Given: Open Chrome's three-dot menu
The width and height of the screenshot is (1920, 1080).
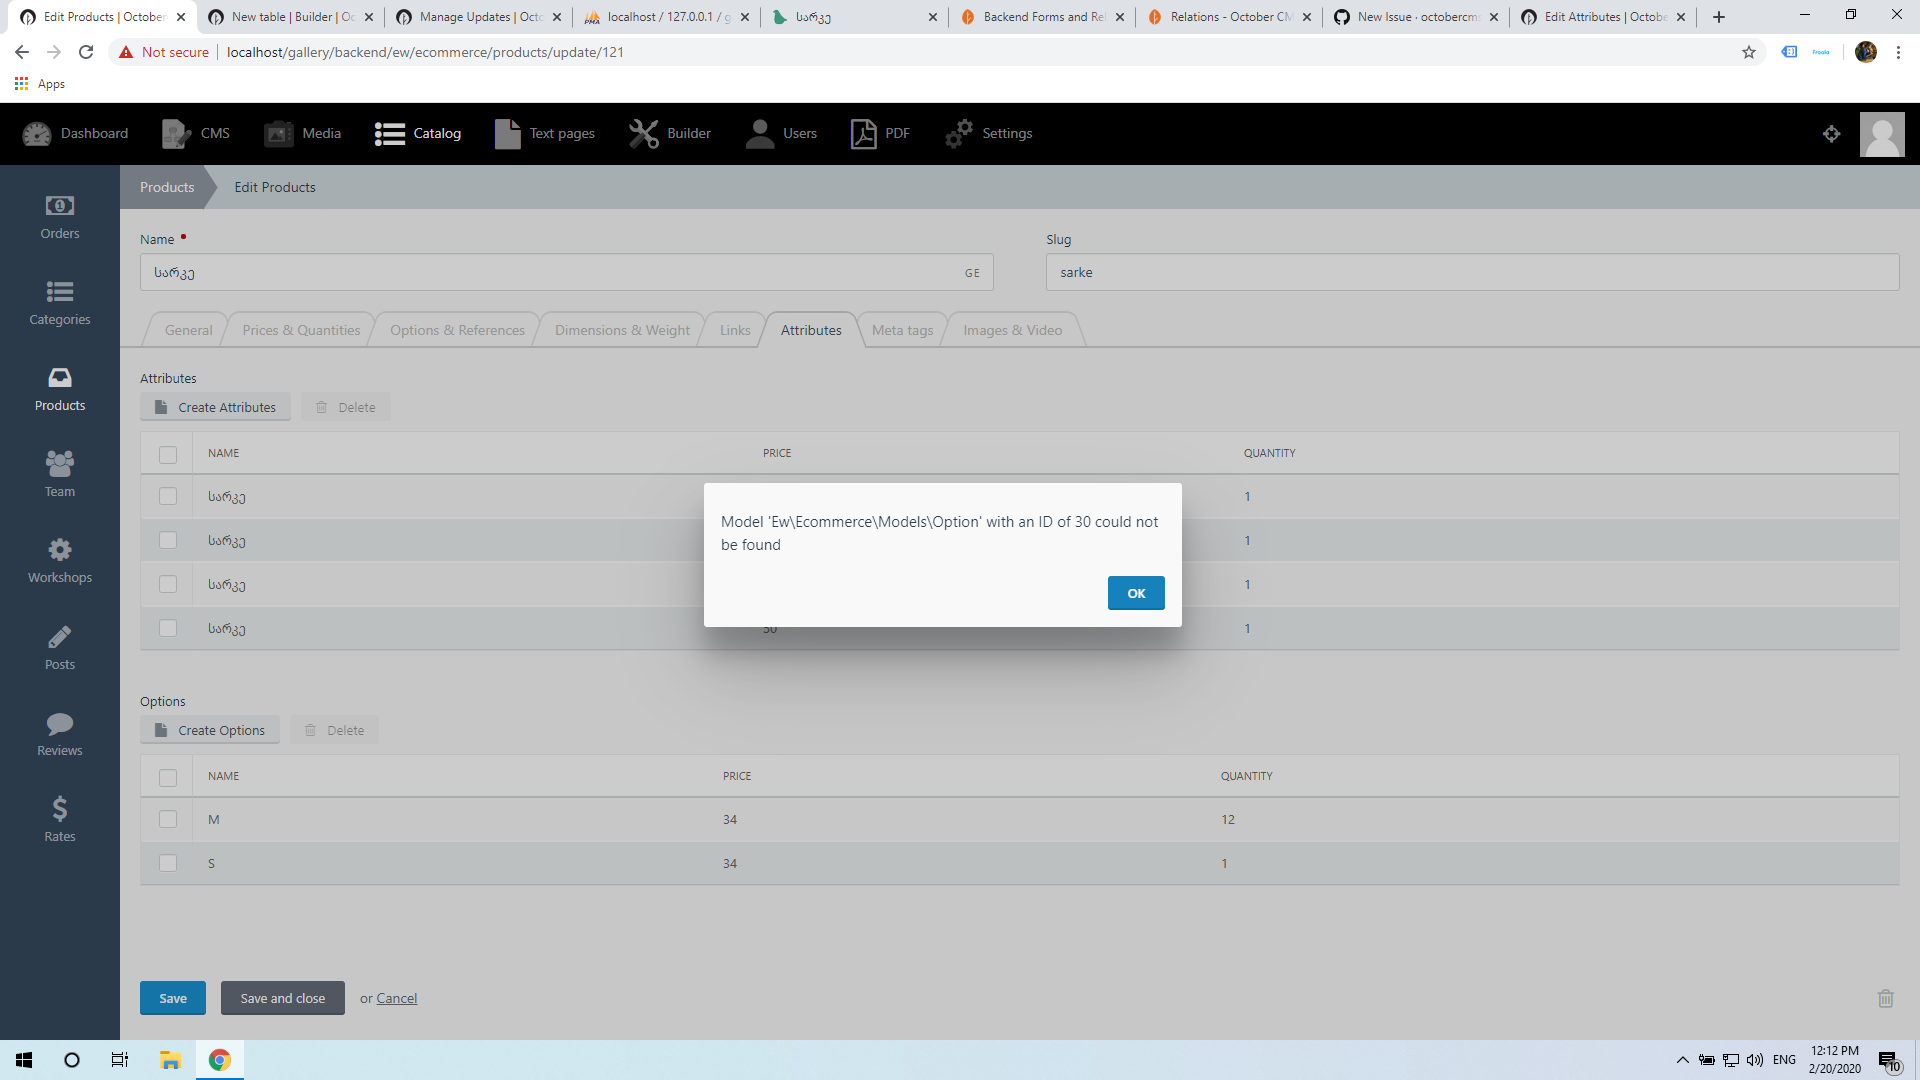Looking at the screenshot, I should 1899,52.
